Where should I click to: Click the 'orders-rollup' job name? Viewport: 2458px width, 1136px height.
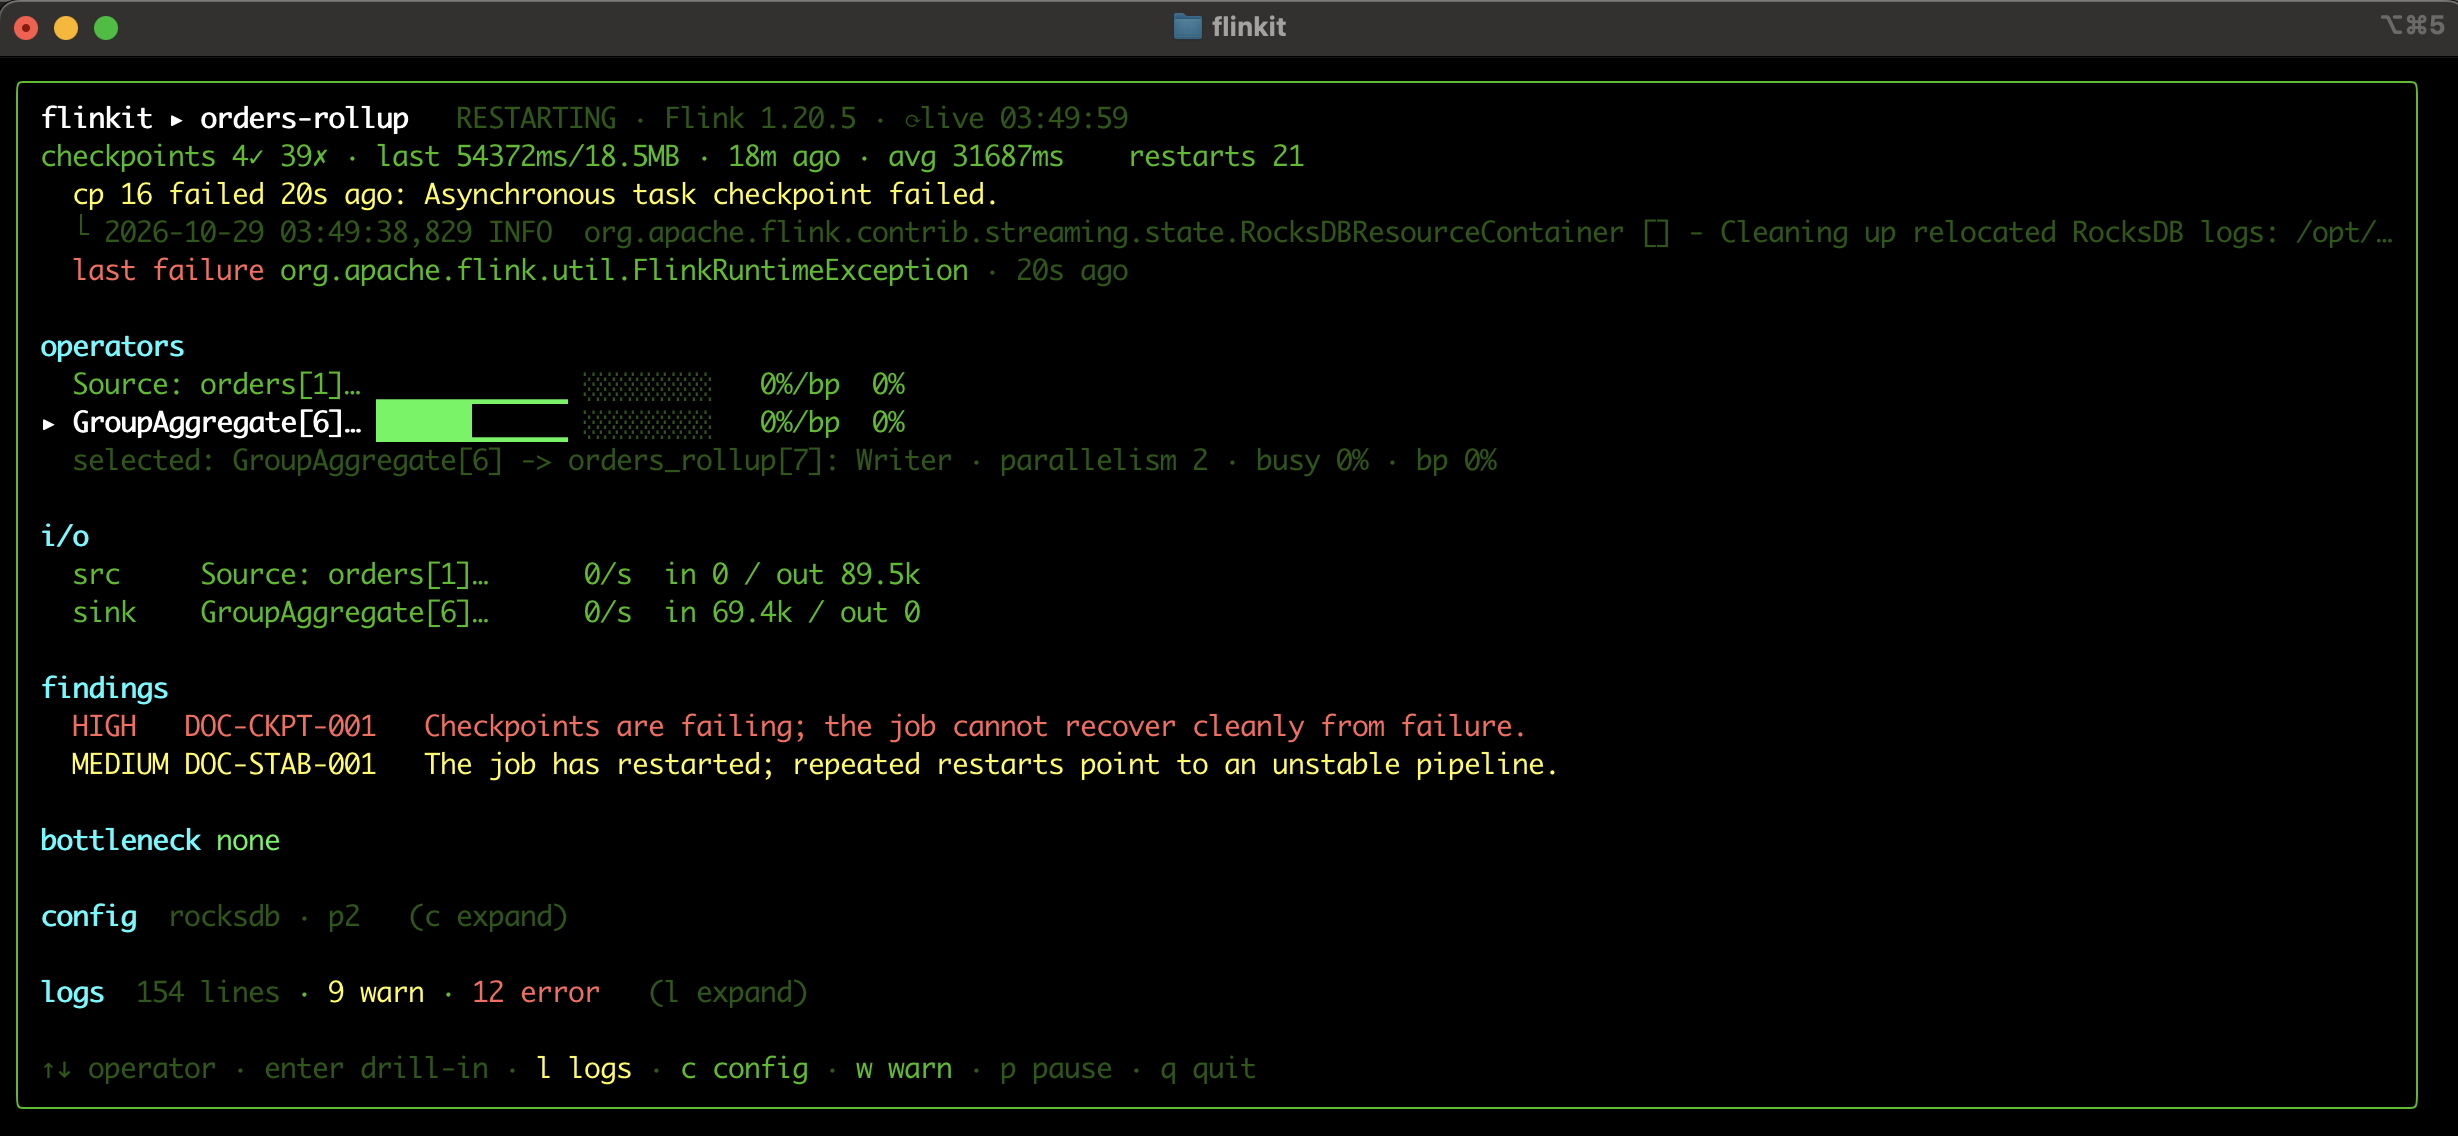304,119
